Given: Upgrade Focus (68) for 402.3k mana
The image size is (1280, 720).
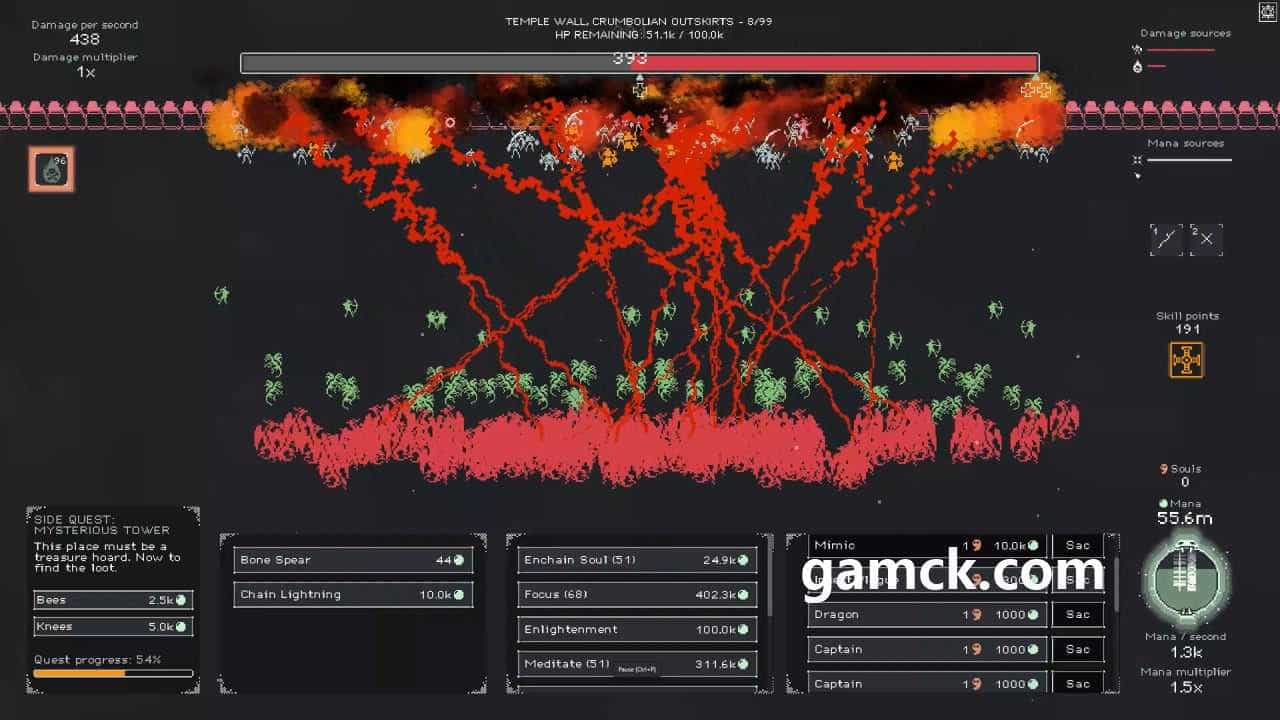Looking at the screenshot, I should 636,595.
